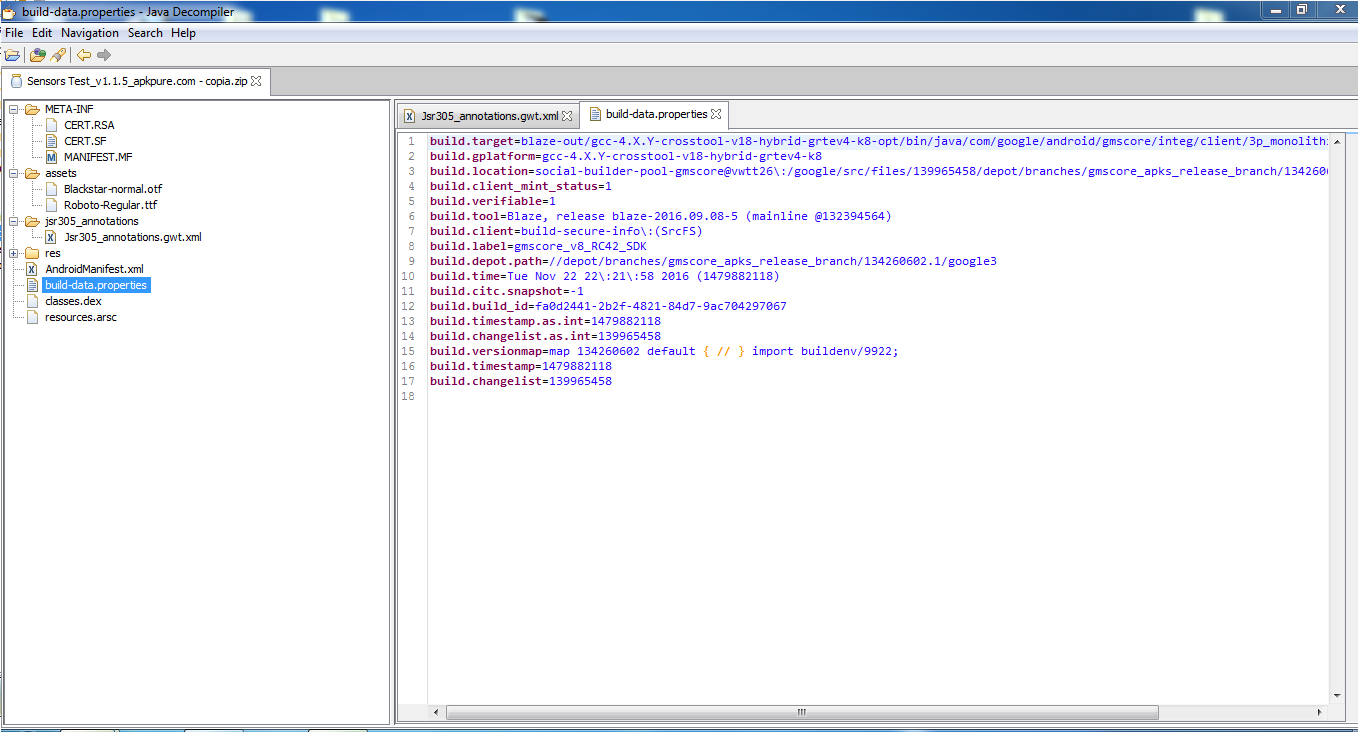This screenshot has width=1358, height=732.
Task: Select CERT.SF in the tree
Action: pyautogui.click(x=85, y=141)
